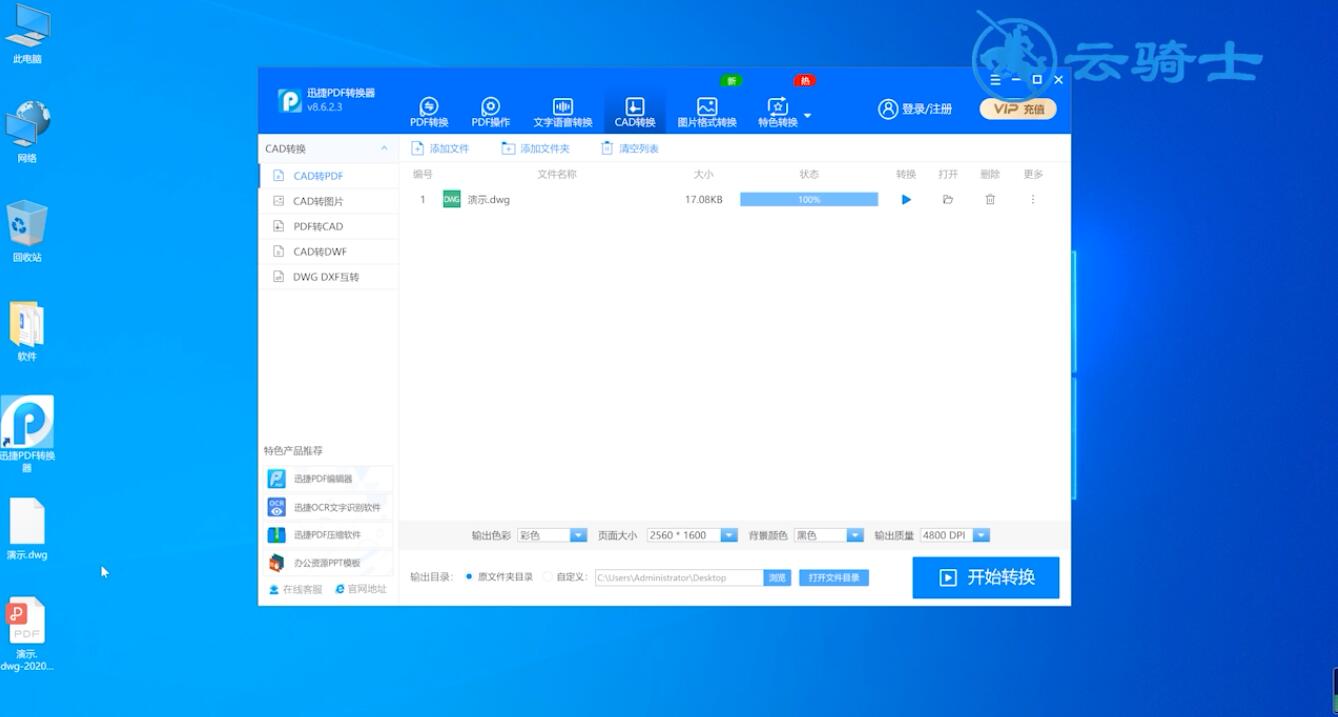The image size is (1338, 717).
Task: Expand the 特色转换 dropdown arrow
Action: (808, 116)
